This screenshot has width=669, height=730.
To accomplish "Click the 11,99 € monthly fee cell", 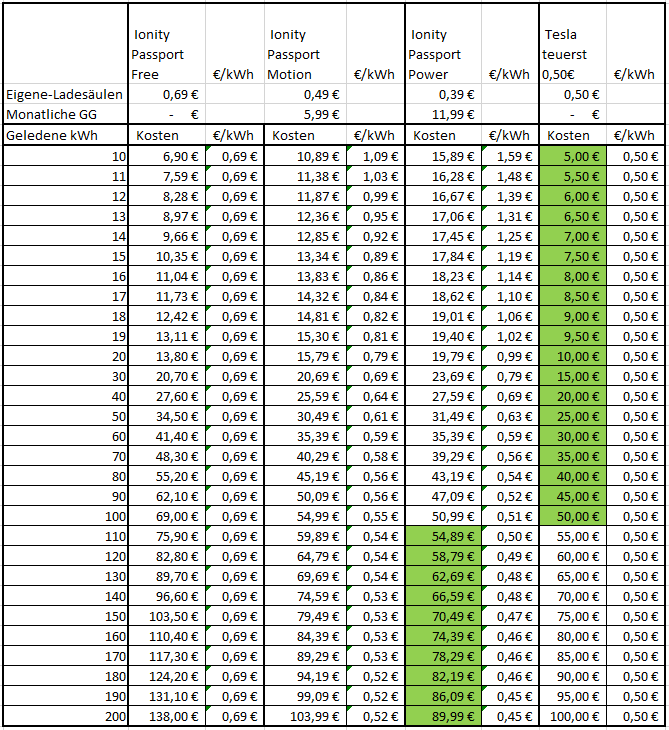I will click(x=443, y=114).
